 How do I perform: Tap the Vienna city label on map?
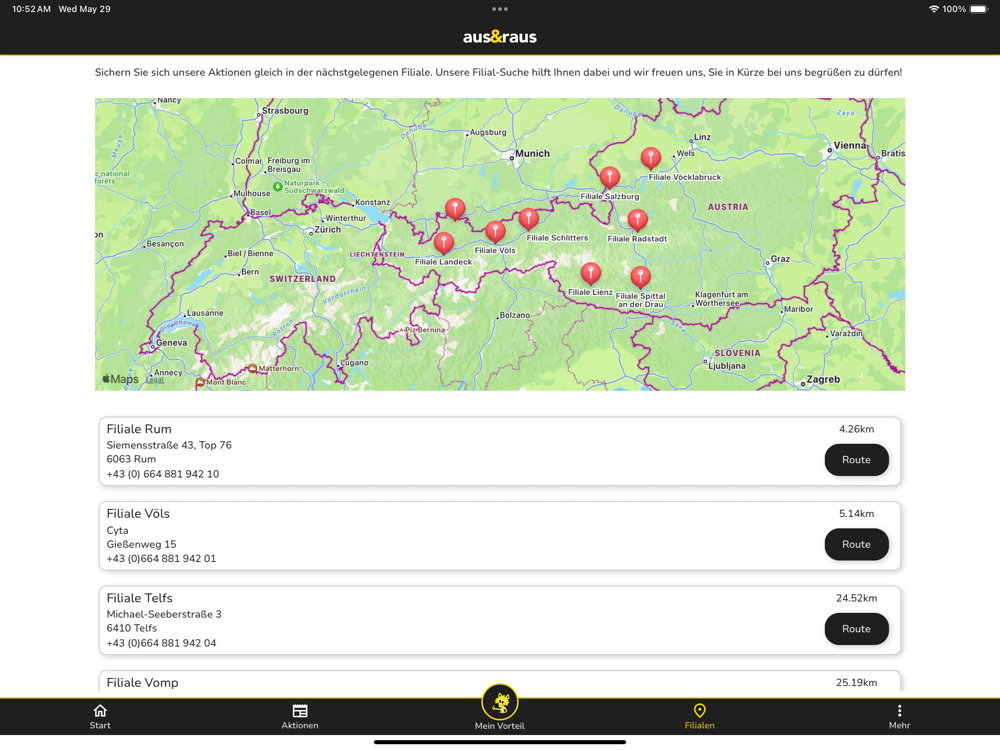tap(849, 145)
